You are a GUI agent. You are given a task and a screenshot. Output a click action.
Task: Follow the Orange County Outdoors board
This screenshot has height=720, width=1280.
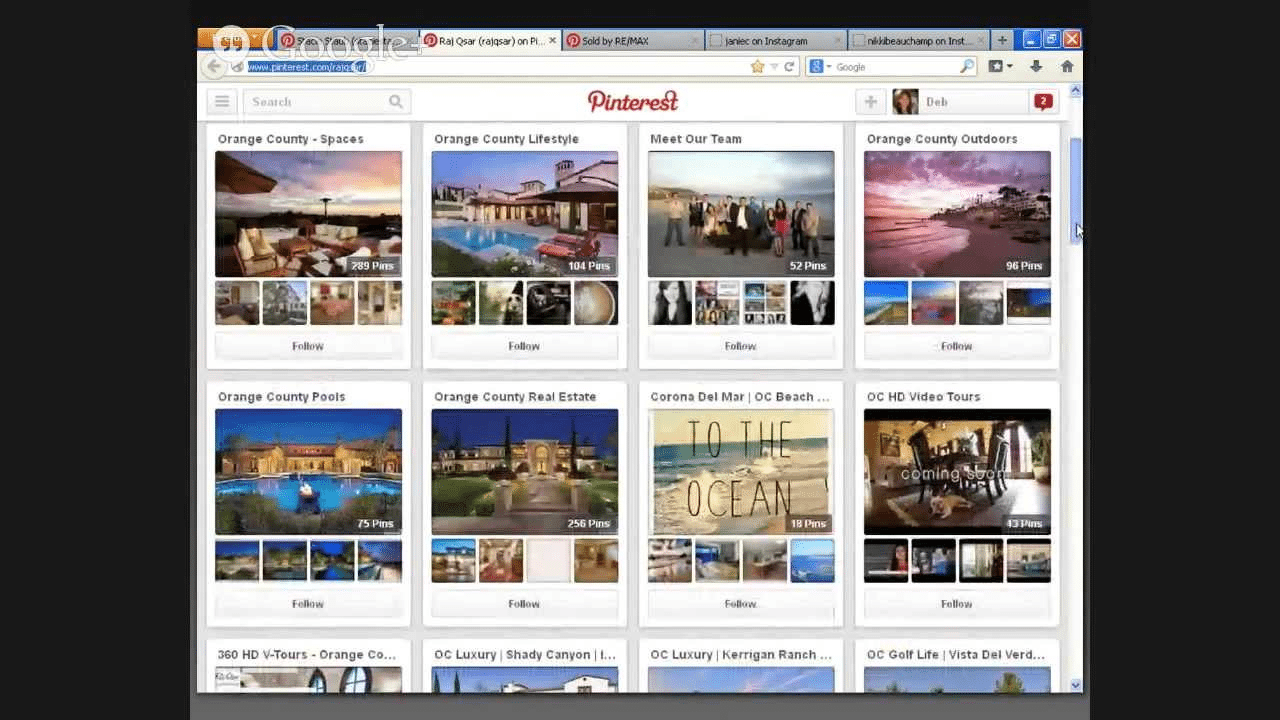[x=957, y=346]
